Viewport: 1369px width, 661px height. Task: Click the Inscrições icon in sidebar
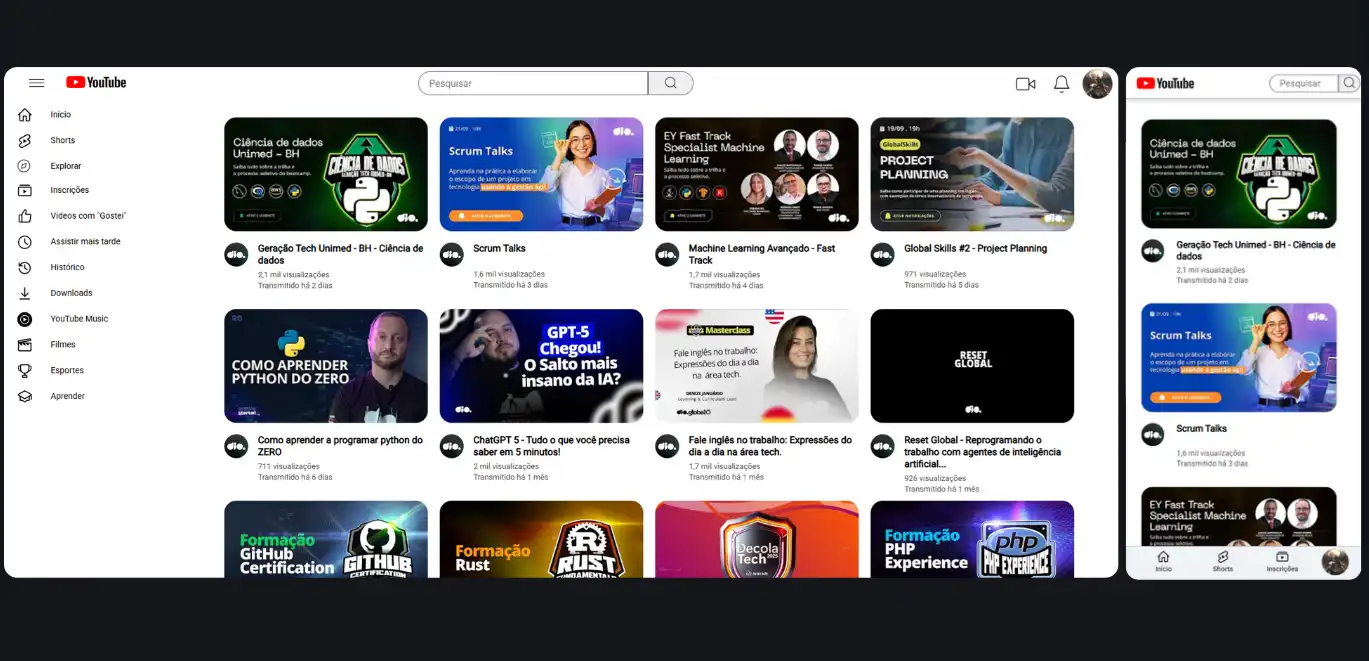(x=25, y=190)
